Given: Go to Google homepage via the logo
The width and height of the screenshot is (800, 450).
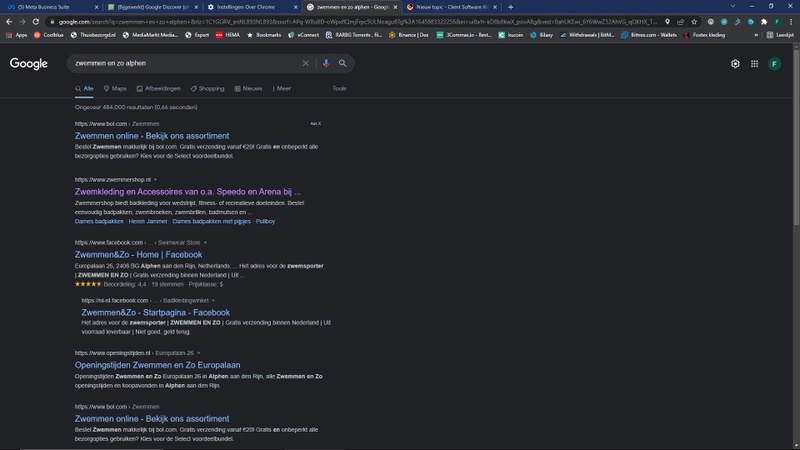Looking at the screenshot, I should (29, 64).
